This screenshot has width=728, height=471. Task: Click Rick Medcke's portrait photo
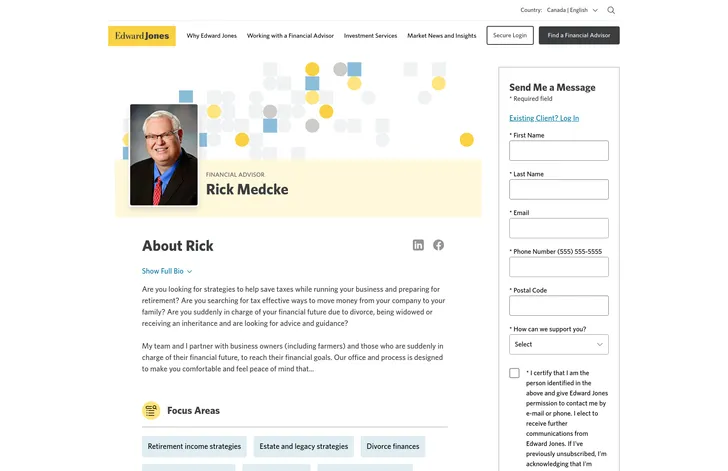pyautogui.click(x=164, y=155)
